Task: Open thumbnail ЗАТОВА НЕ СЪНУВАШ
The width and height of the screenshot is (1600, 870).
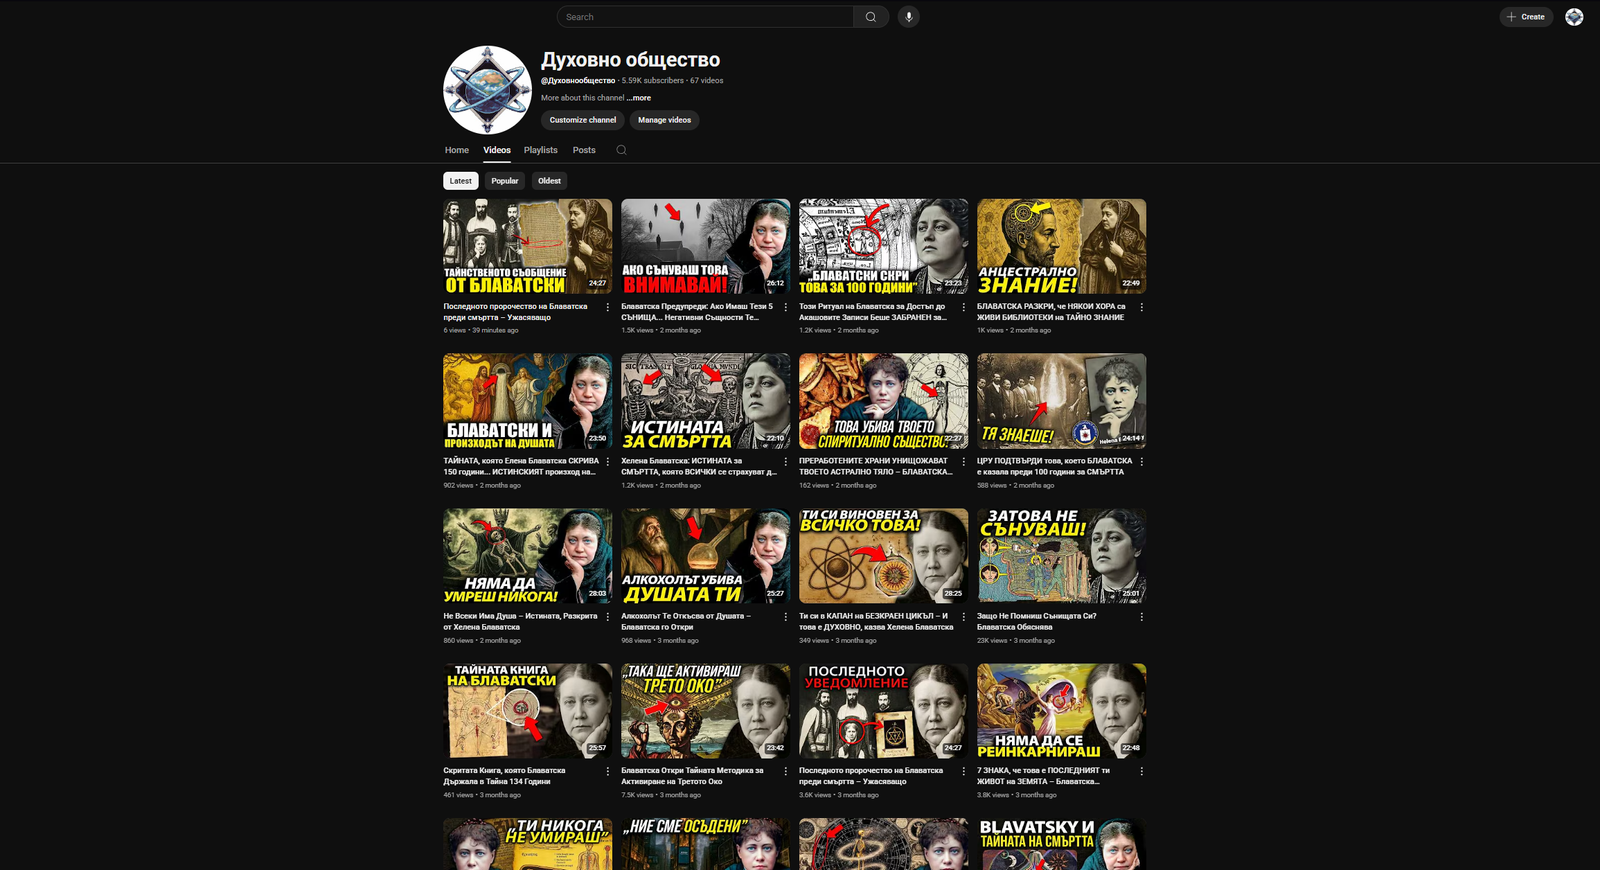Action: (x=1062, y=556)
